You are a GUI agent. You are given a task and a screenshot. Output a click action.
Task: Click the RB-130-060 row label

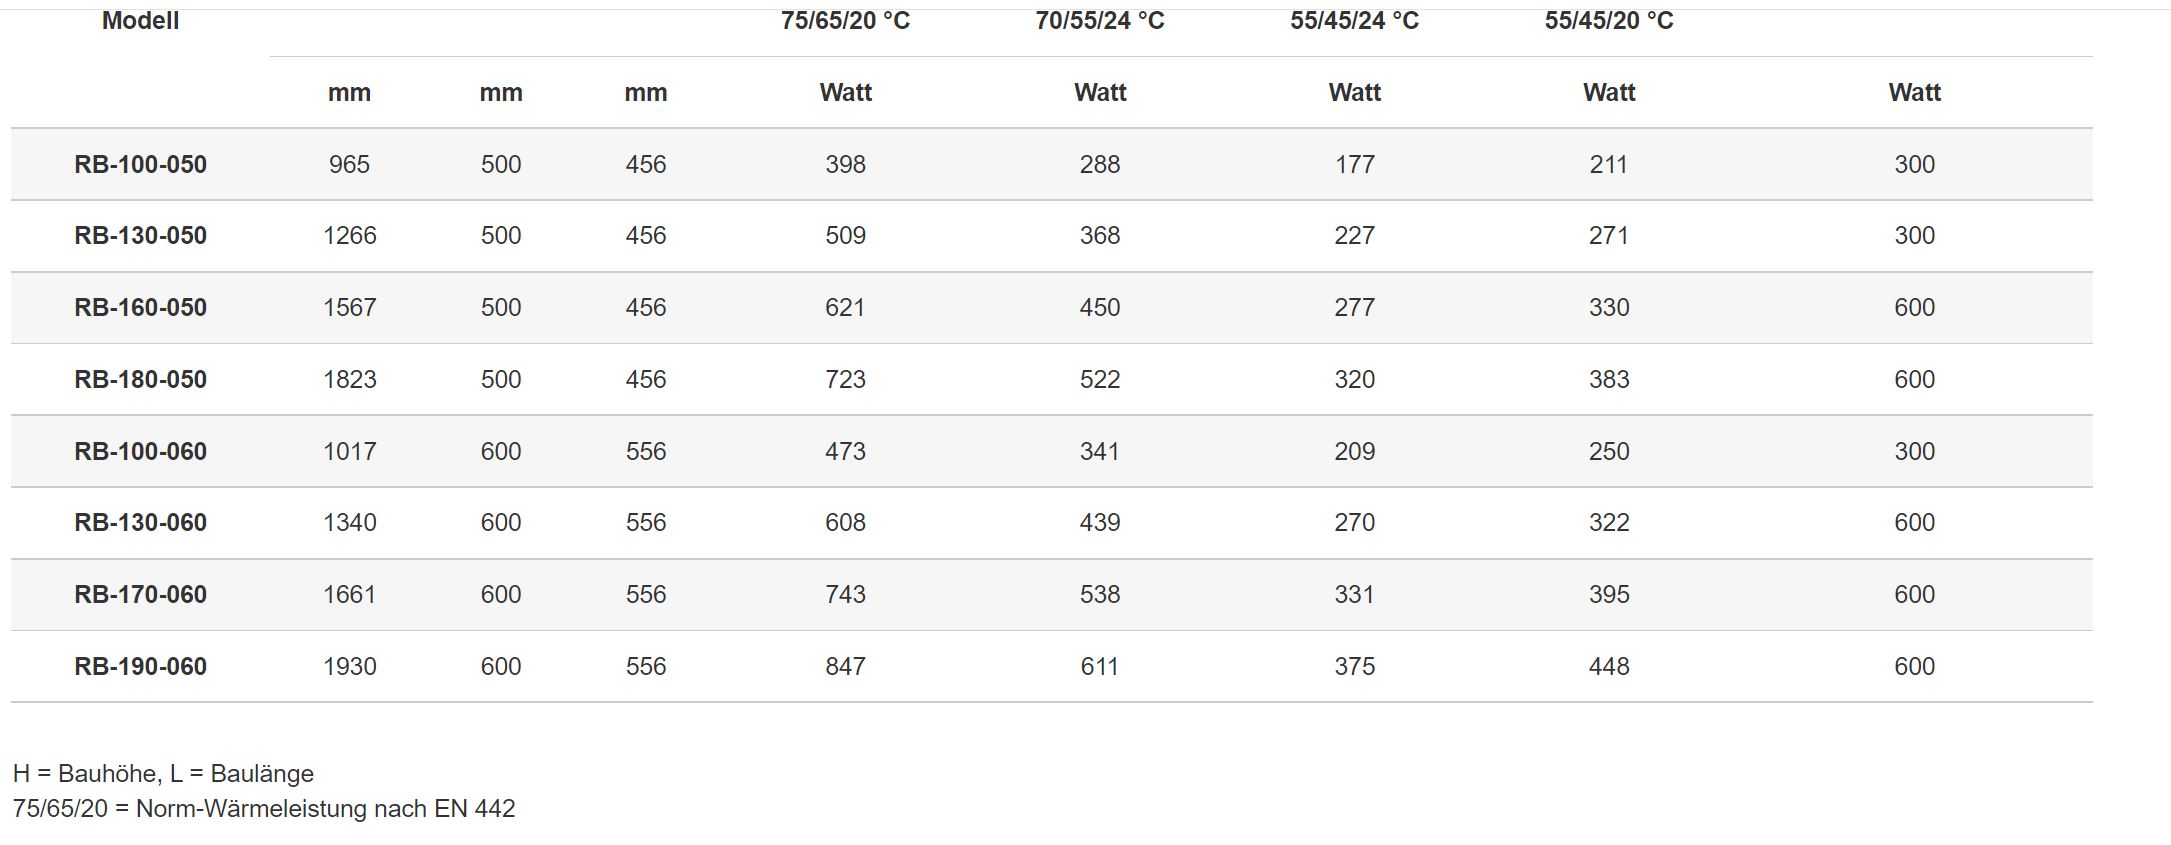click(x=140, y=522)
